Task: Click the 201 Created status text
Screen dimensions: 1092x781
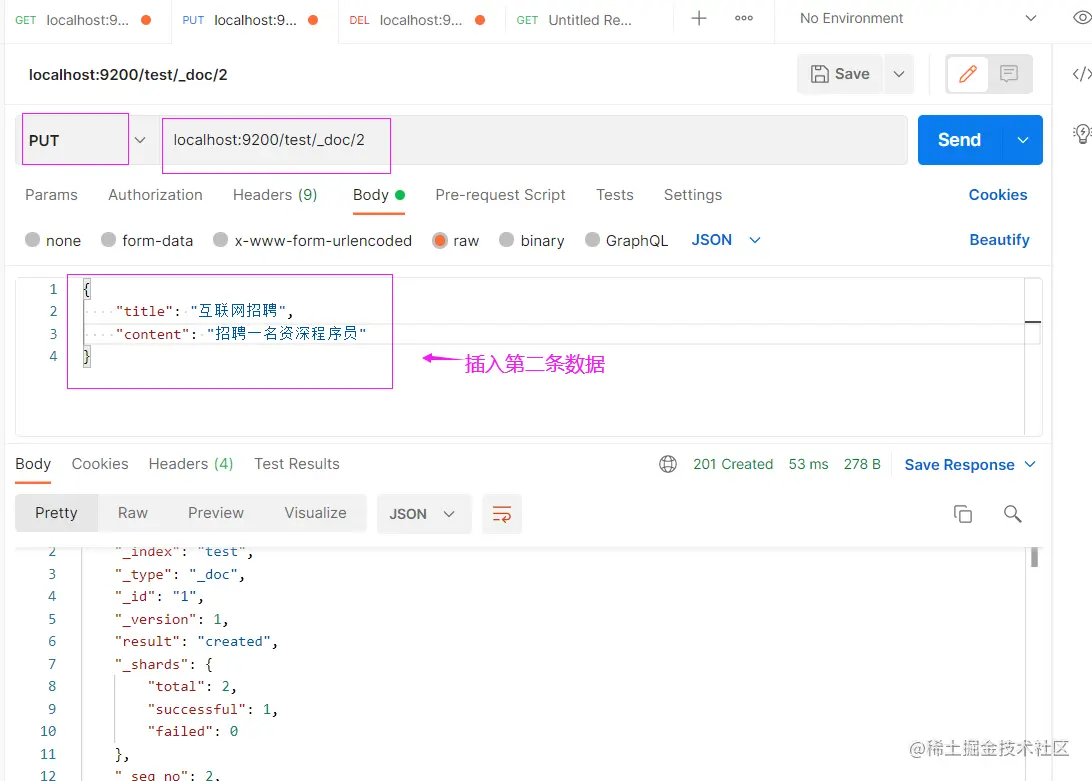Action: click(733, 464)
